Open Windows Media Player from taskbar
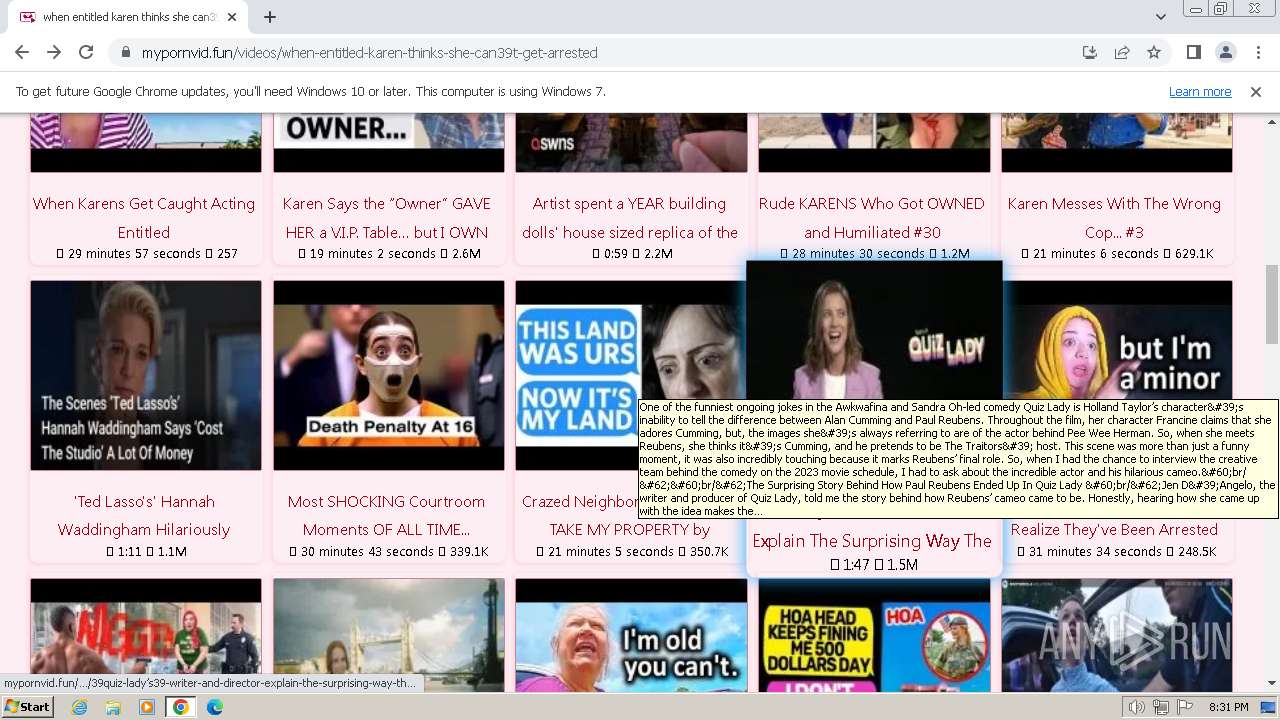The height and width of the screenshot is (720, 1280). click(x=147, y=707)
